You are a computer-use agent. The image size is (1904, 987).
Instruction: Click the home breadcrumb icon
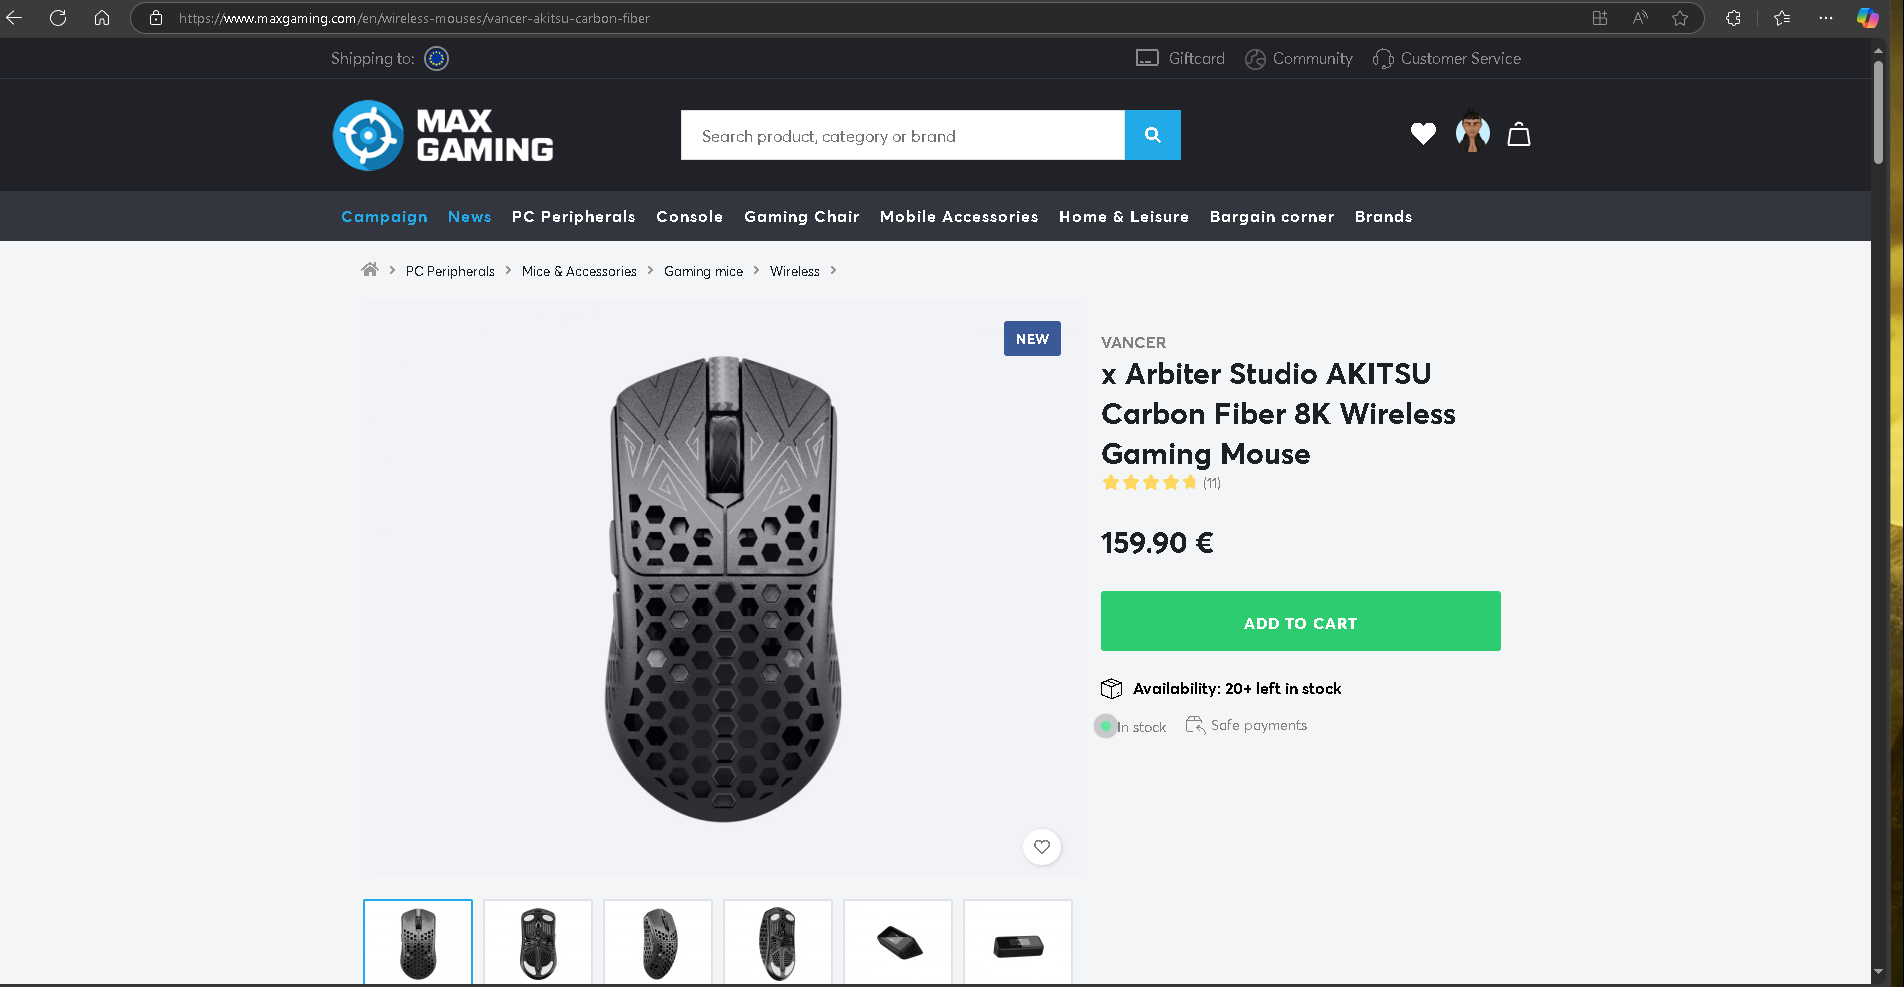point(370,270)
